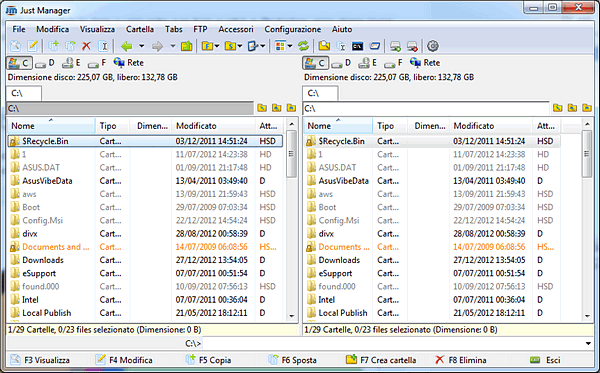Open the FTP menu
Viewport: 600px width, 373px height.
[x=200, y=29]
